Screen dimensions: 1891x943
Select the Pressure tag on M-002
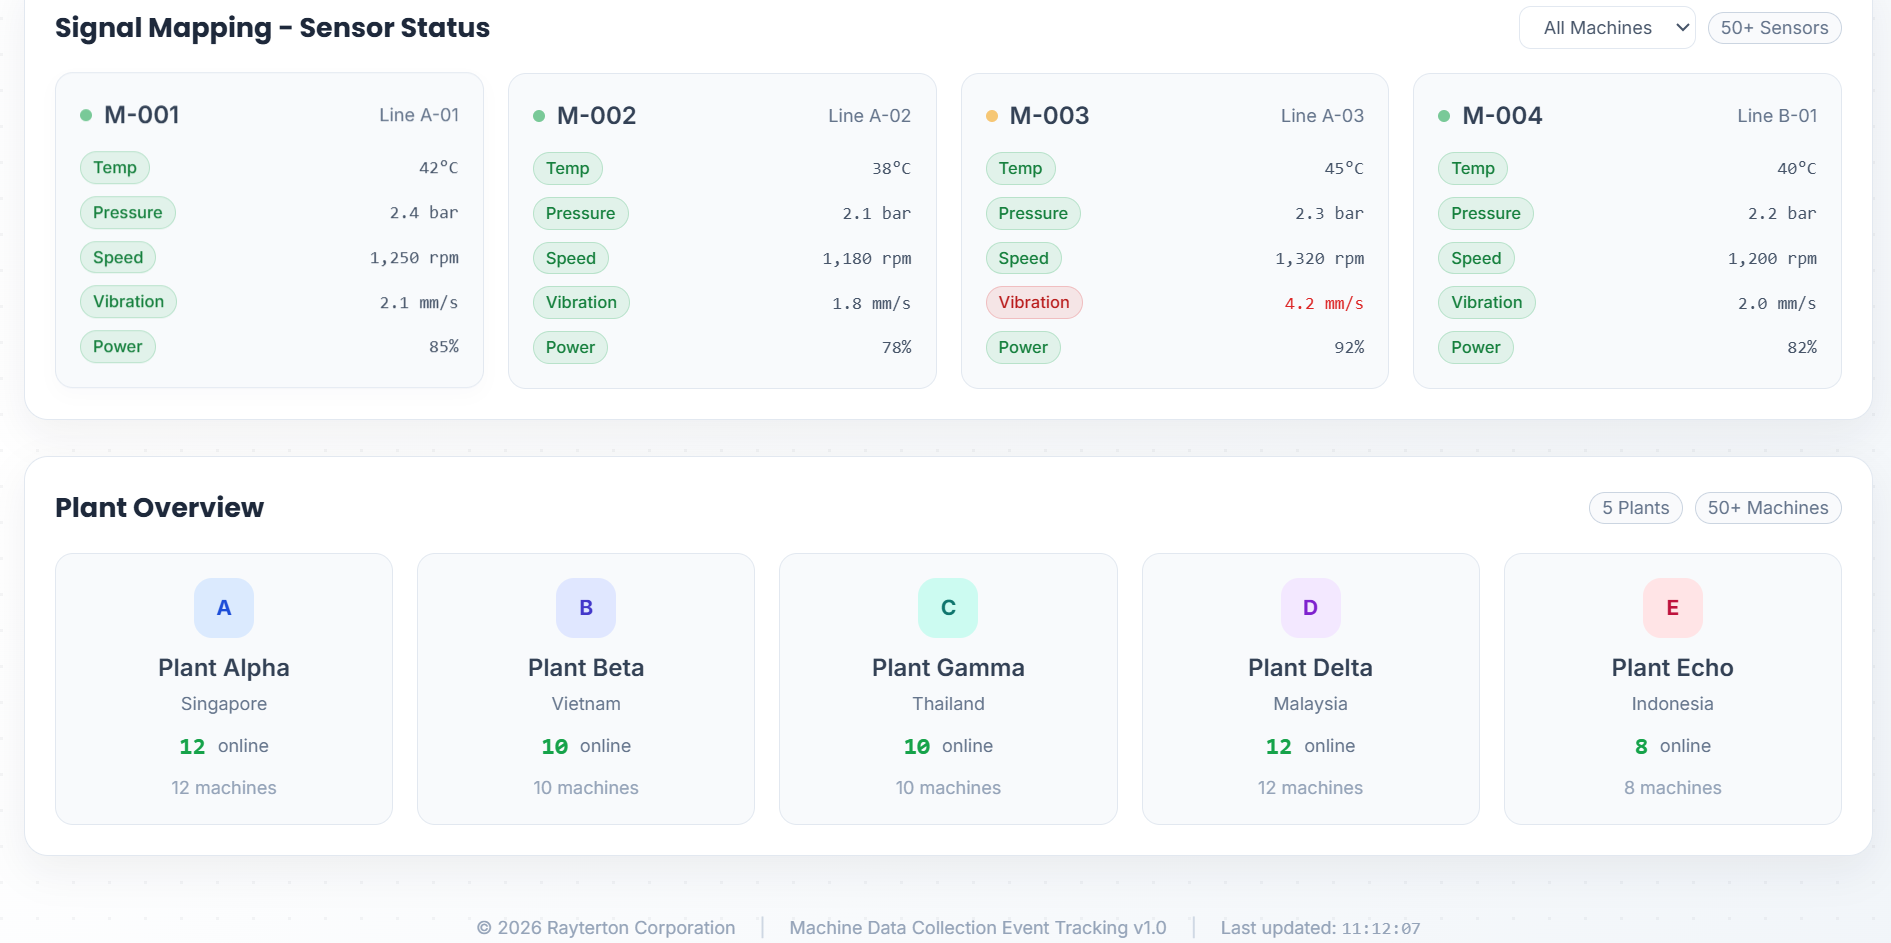click(580, 213)
